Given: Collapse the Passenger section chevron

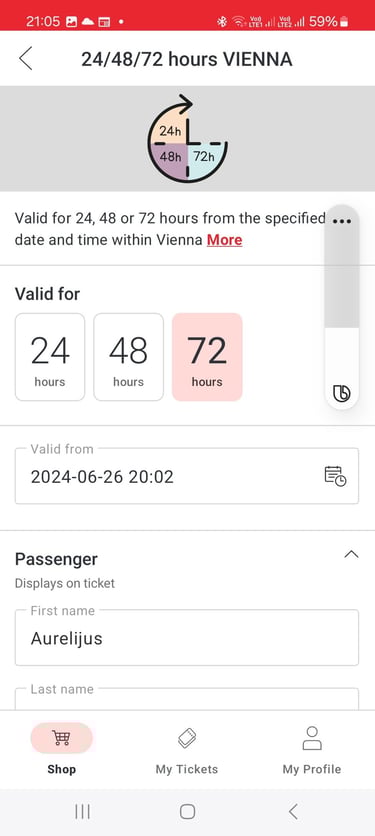Looking at the screenshot, I should (x=351, y=554).
